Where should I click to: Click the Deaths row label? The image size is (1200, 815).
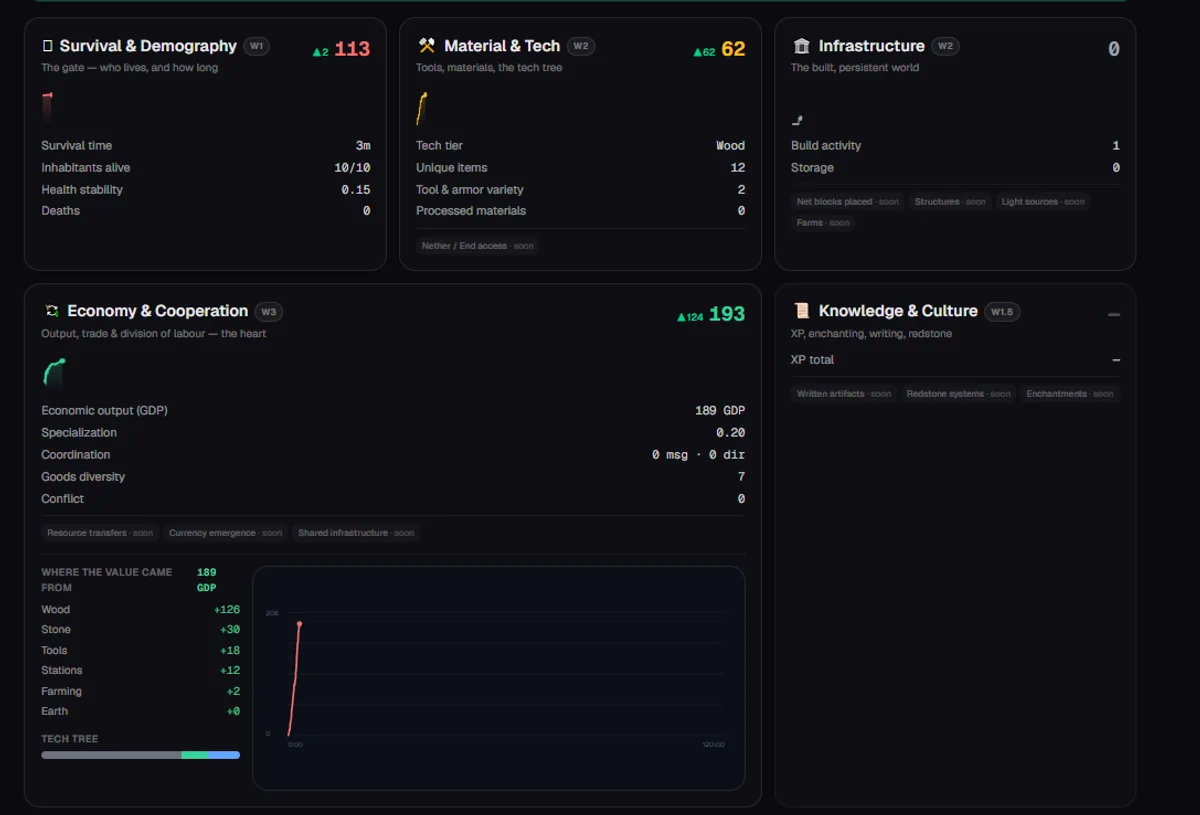point(61,211)
